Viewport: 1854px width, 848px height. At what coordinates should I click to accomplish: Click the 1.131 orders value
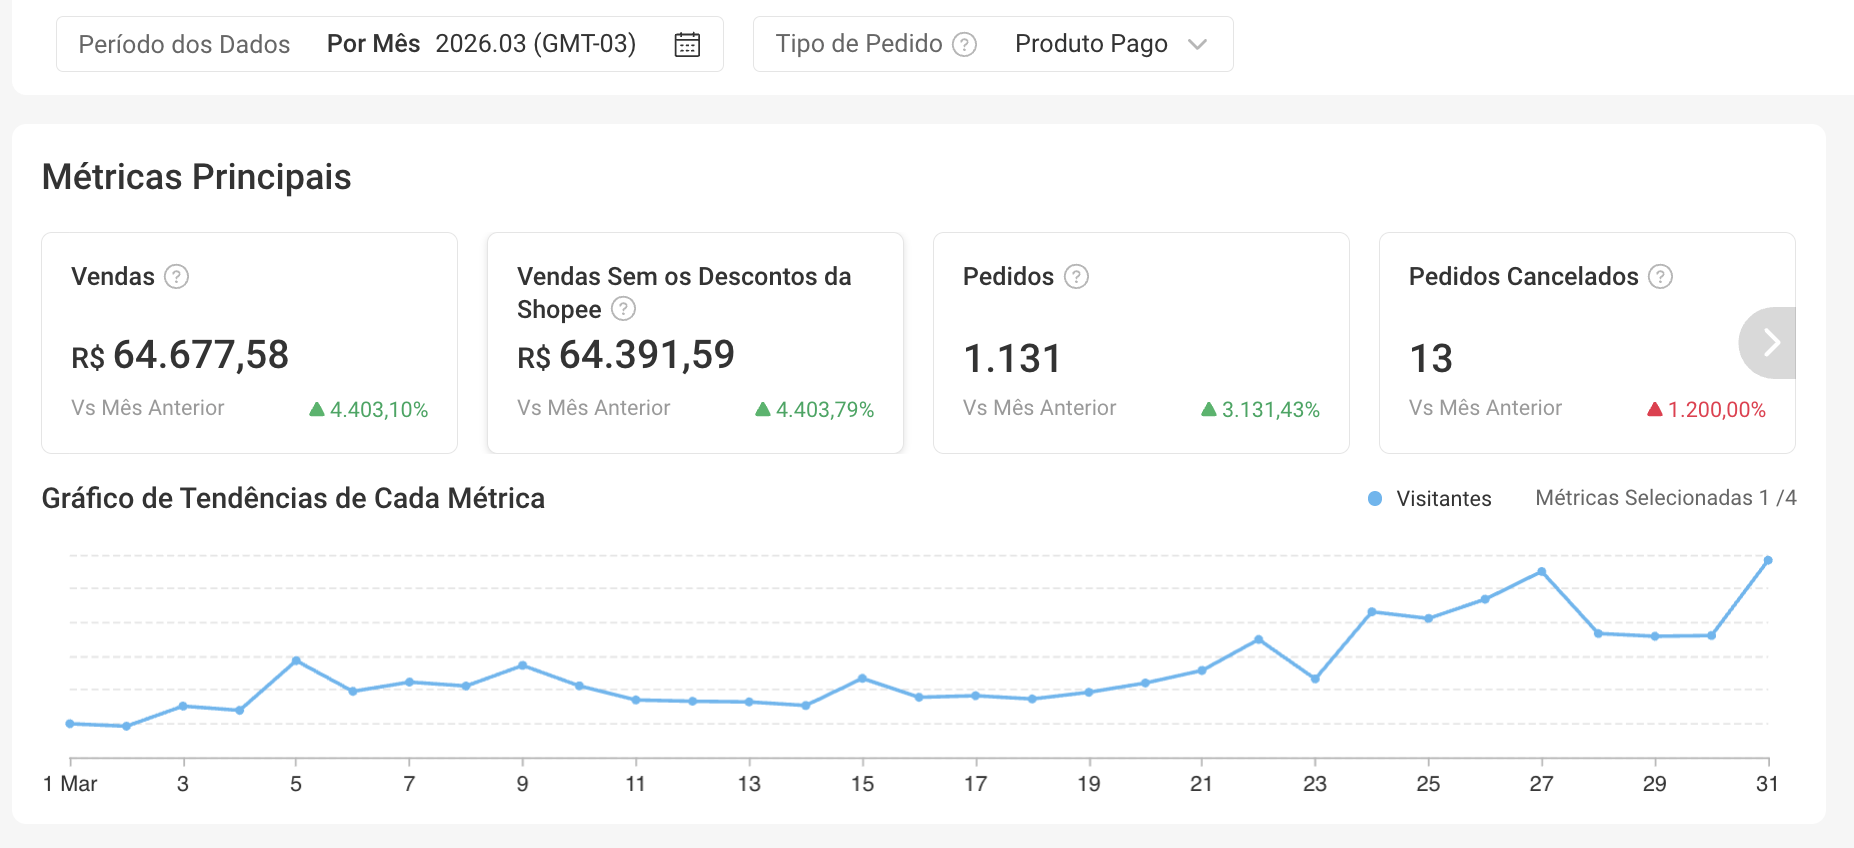[x=1012, y=358]
